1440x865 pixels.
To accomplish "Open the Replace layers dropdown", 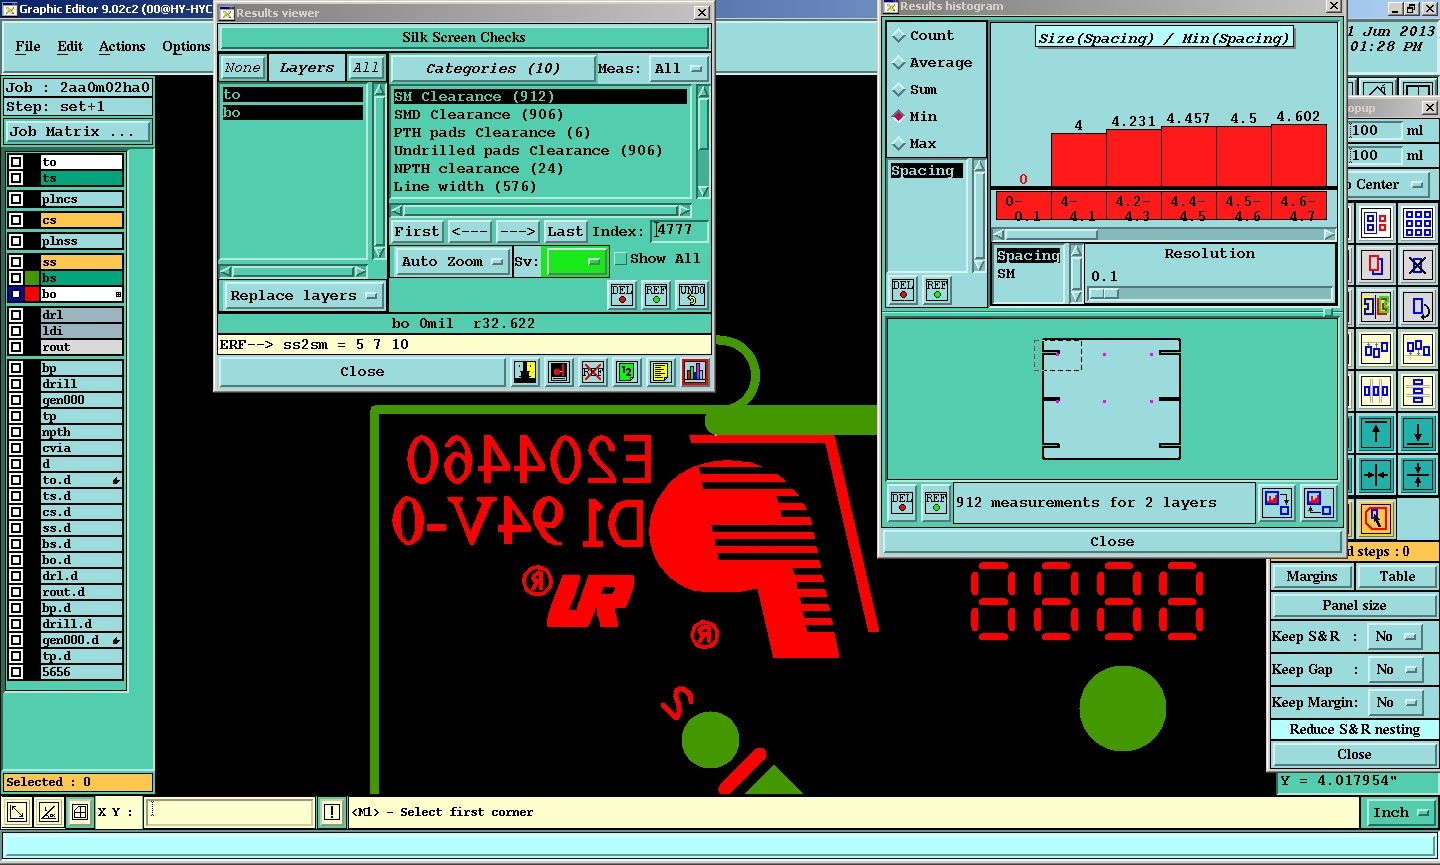I will (303, 296).
